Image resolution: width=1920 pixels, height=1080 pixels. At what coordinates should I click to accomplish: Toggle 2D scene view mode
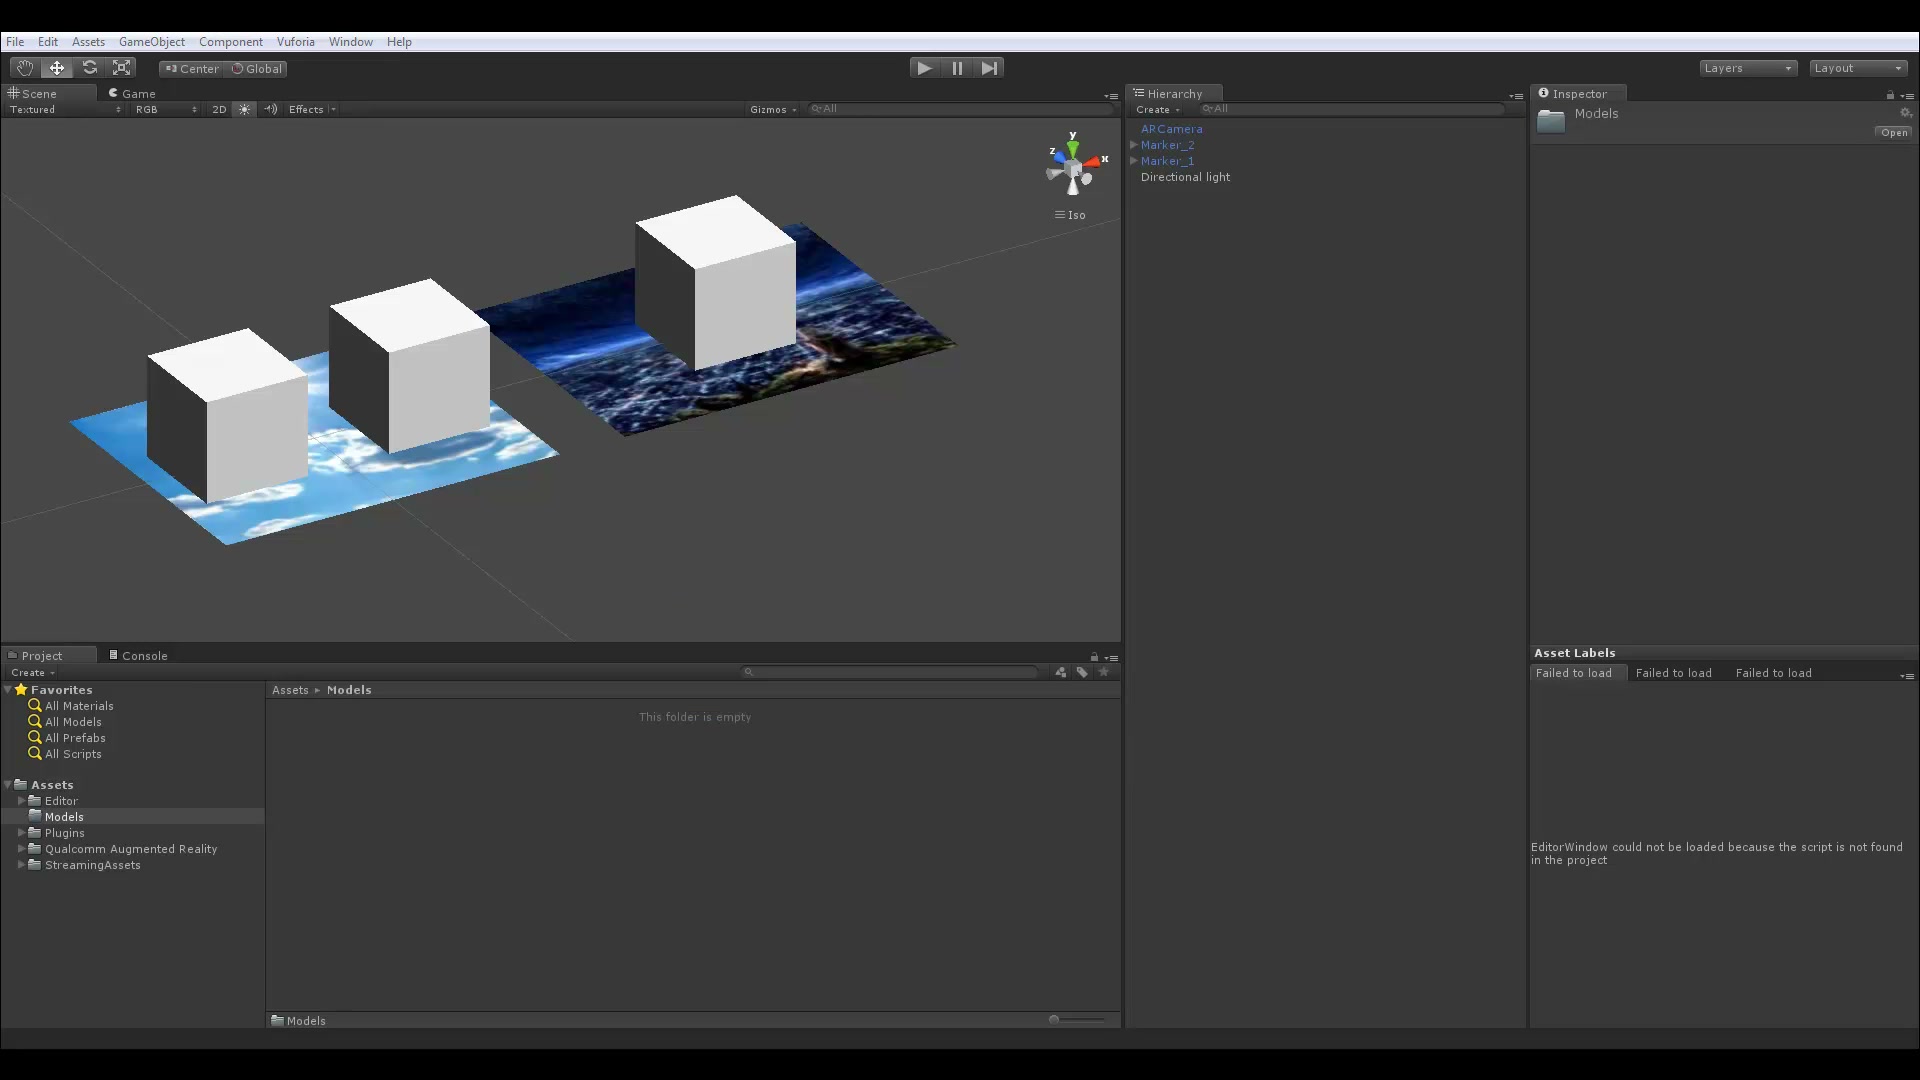pyautogui.click(x=219, y=109)
